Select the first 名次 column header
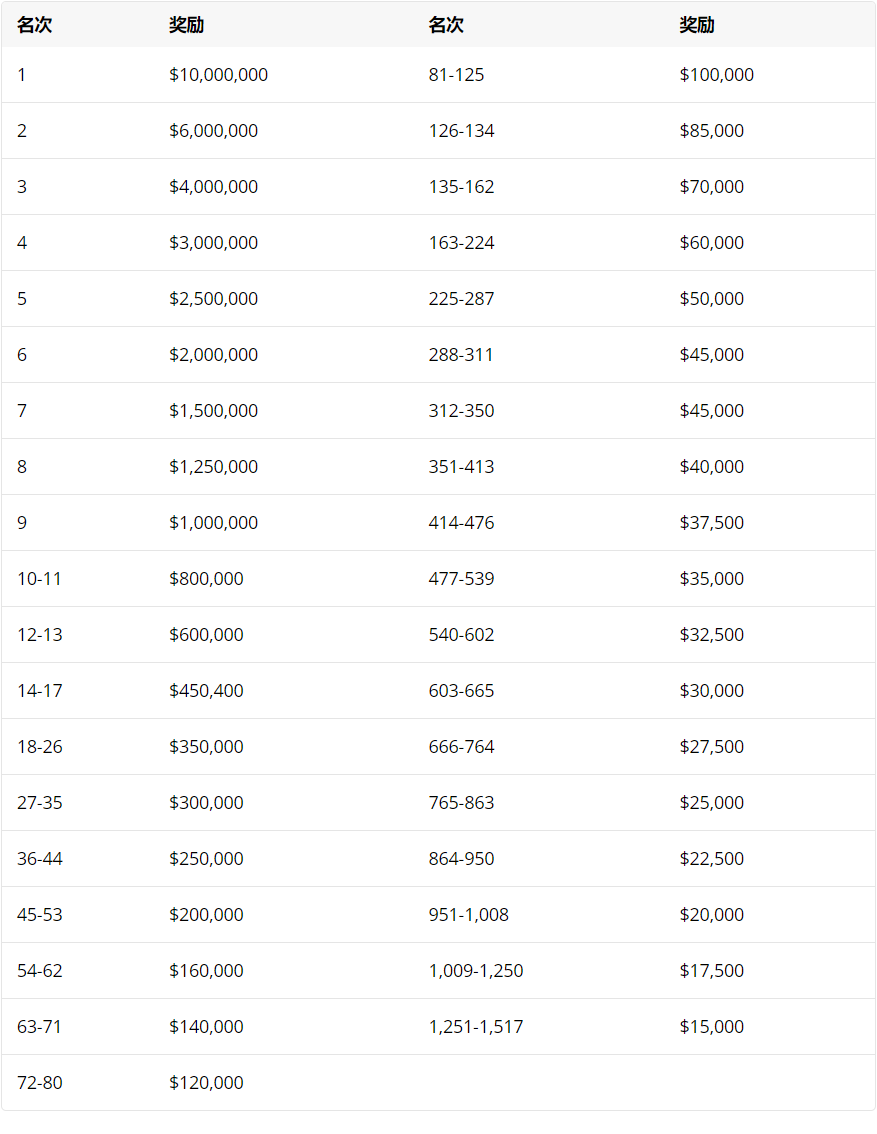Viewport: 877px width, 1134px height. 35,25
